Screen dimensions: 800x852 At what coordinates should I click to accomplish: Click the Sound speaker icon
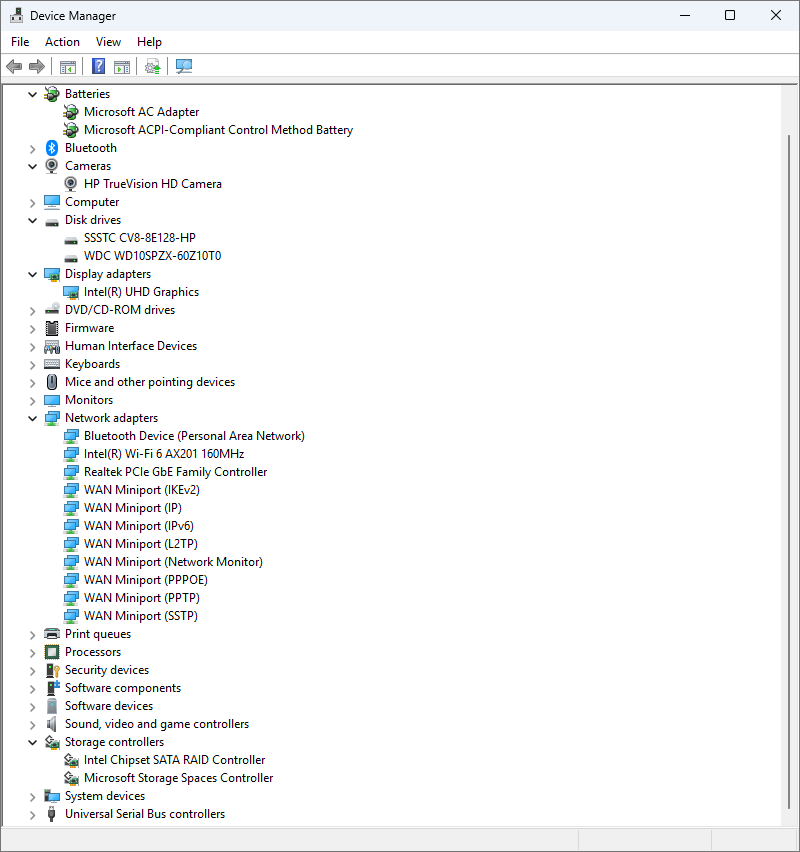tap(52, 724)
